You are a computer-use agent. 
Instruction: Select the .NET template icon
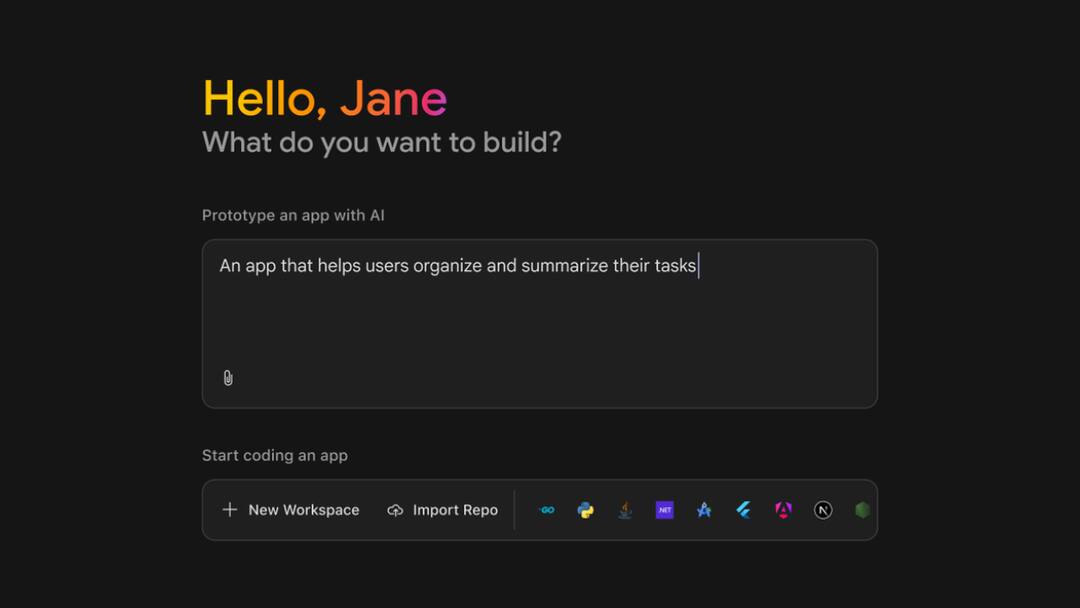point(664,510)
